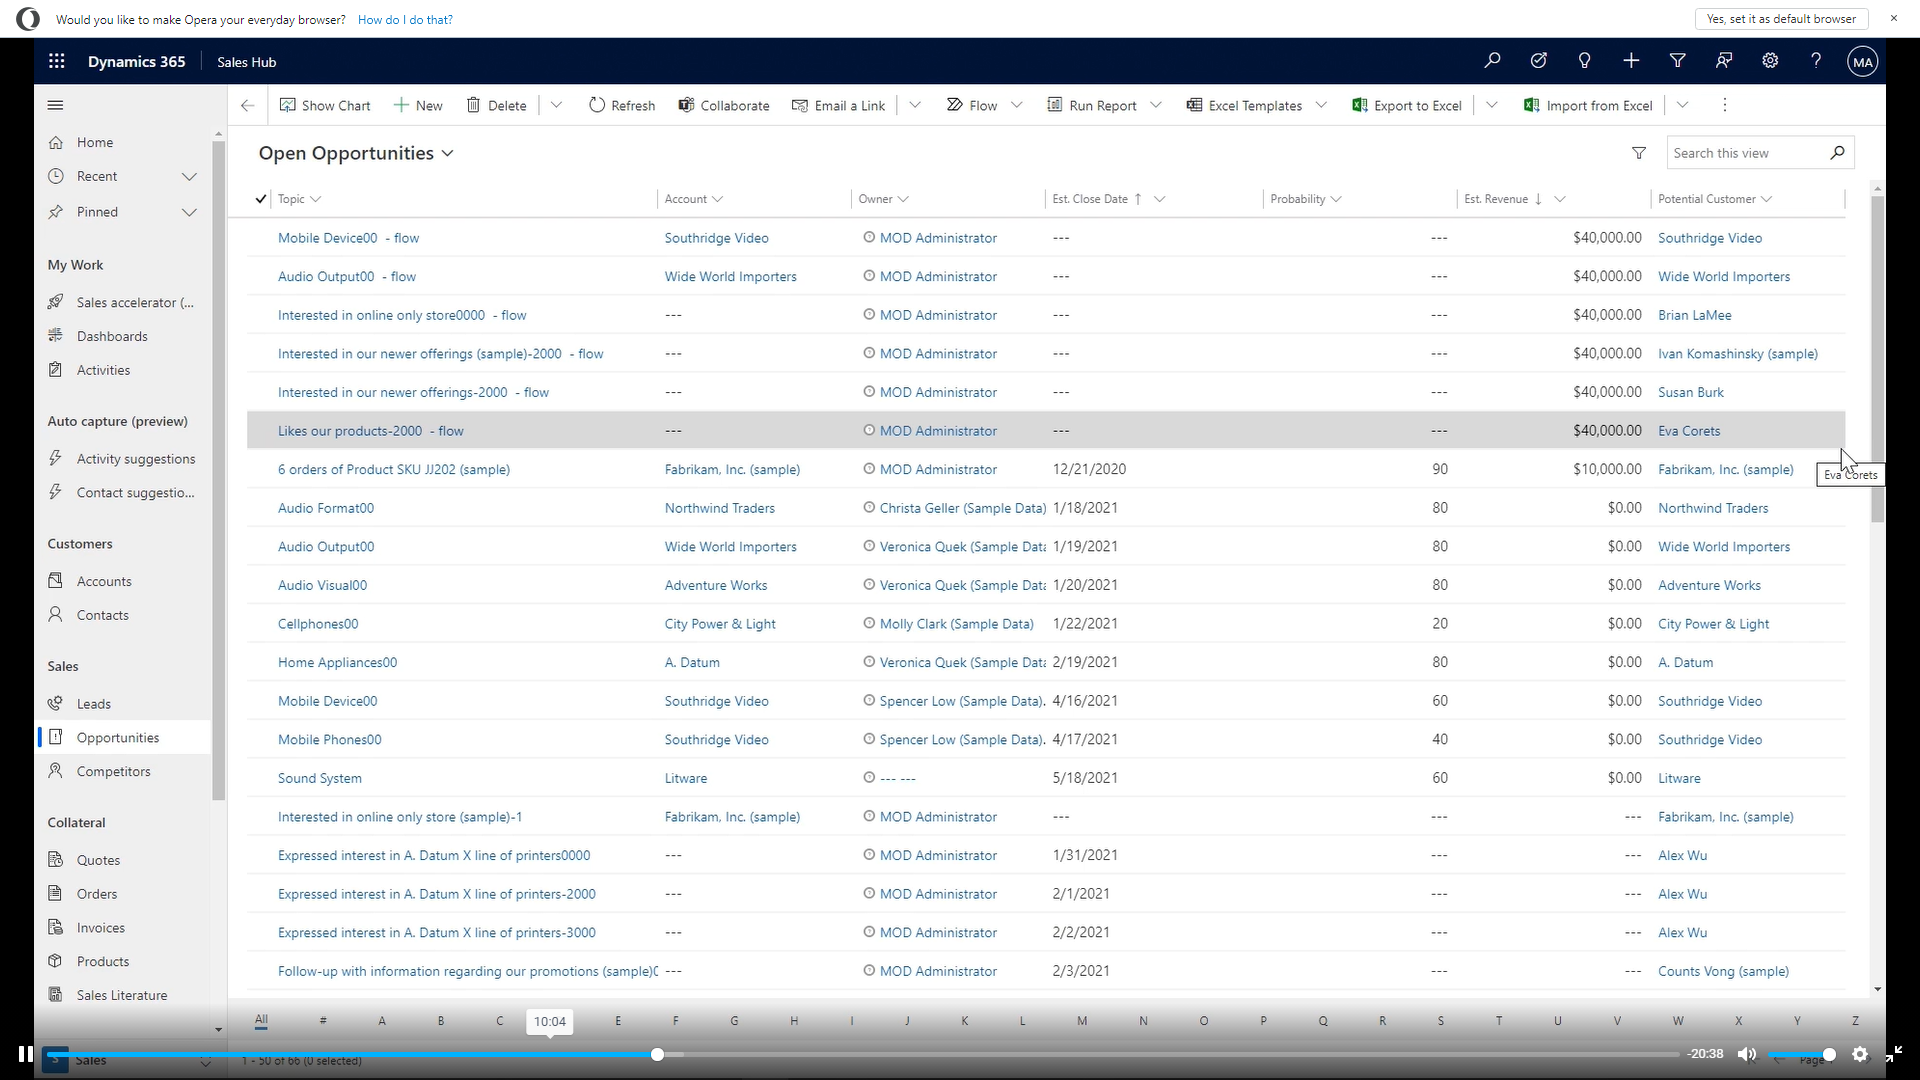Click the 'How do I do that?' link
1920x1080 pixels.
(405, 19)
